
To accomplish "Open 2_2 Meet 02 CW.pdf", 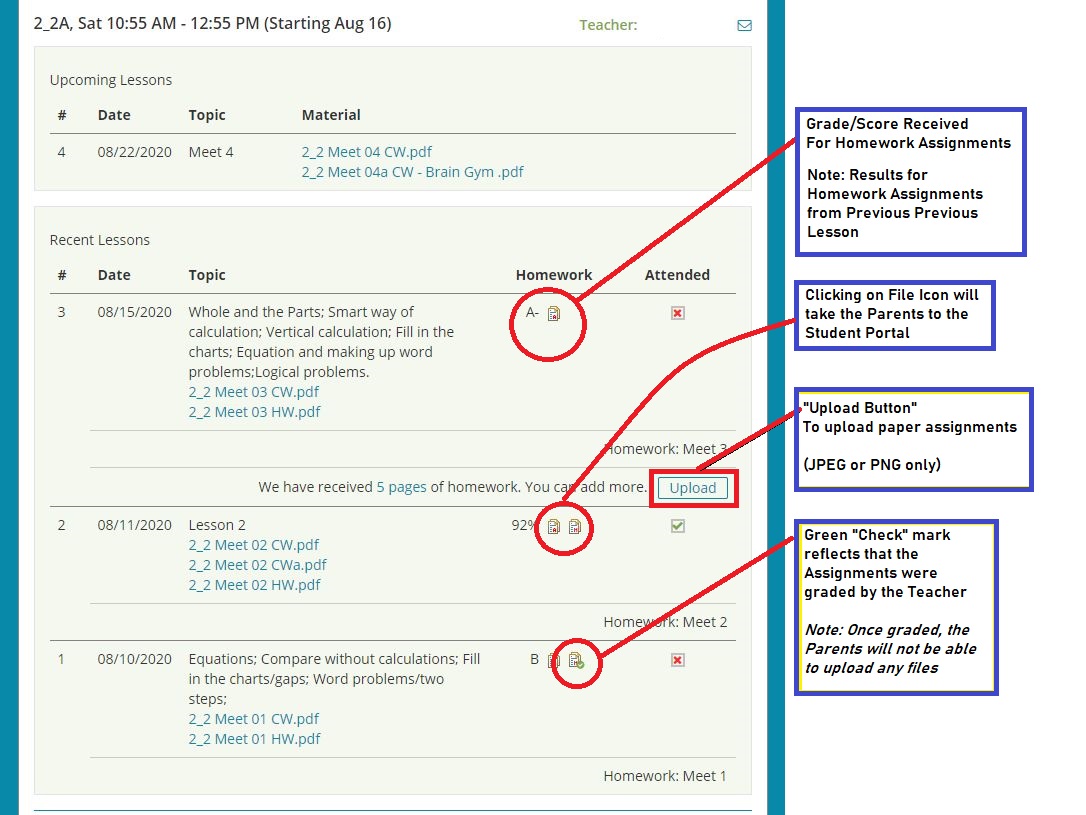I will click(253, 545).
